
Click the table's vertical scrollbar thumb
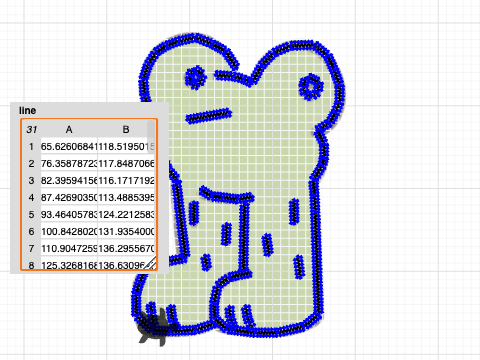(x=152, y=131)
